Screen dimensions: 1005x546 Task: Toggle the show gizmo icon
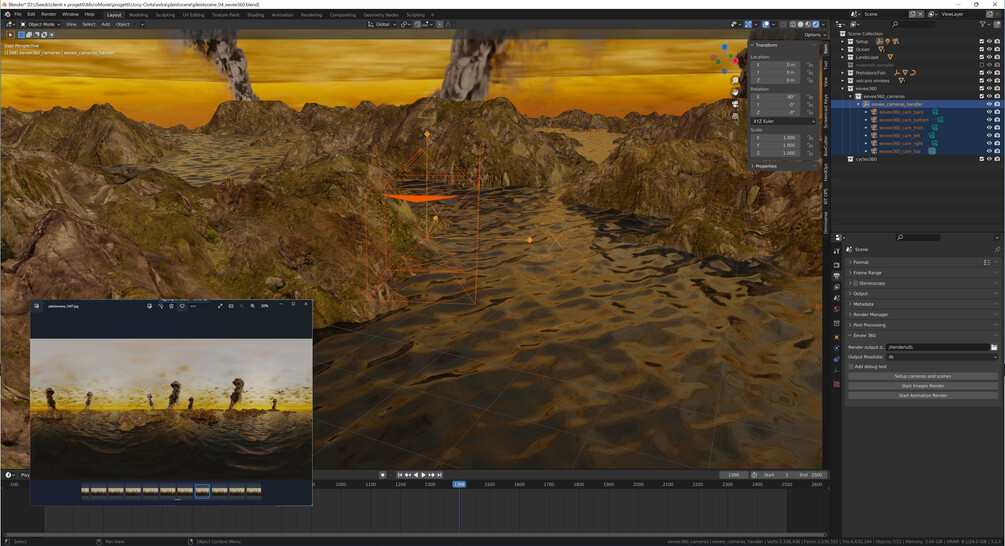pos(748,24)
